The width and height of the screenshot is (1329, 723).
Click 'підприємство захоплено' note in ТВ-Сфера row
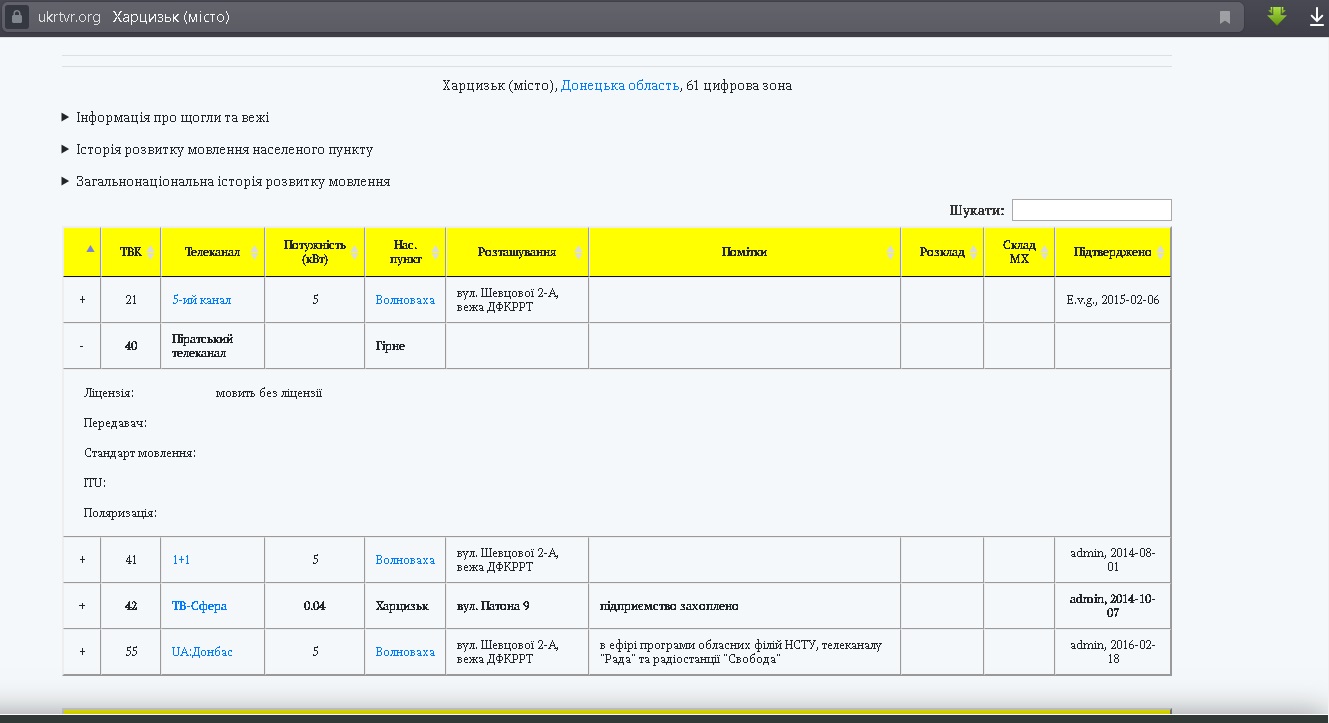pos(669,606)
